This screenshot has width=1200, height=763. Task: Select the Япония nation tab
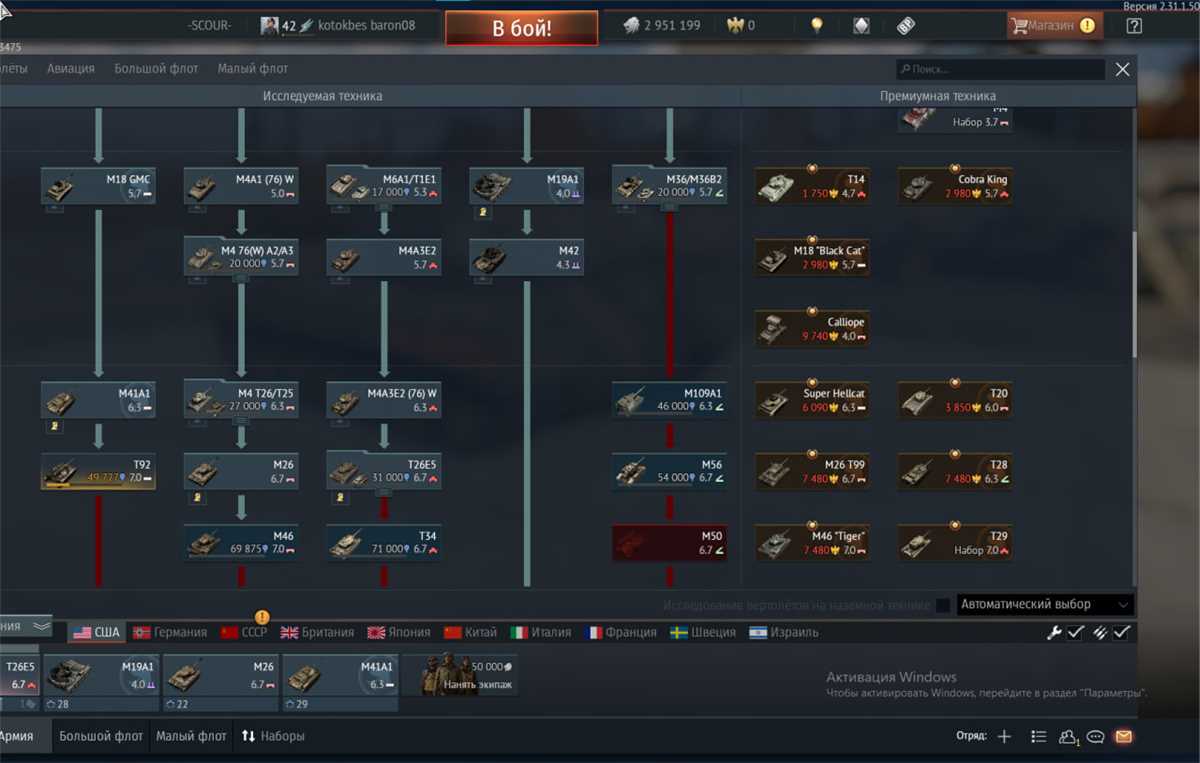coord(399,632)
